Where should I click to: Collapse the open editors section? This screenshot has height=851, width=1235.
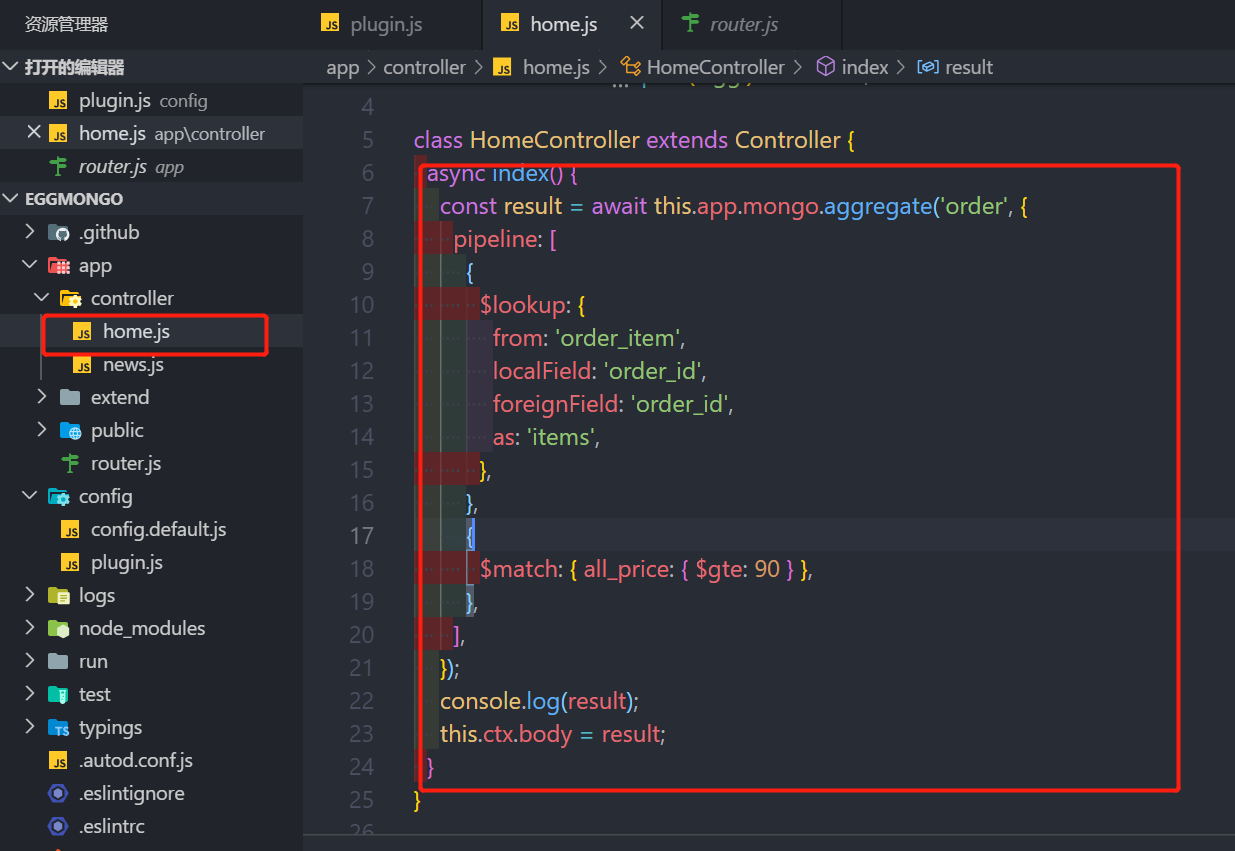11,67
